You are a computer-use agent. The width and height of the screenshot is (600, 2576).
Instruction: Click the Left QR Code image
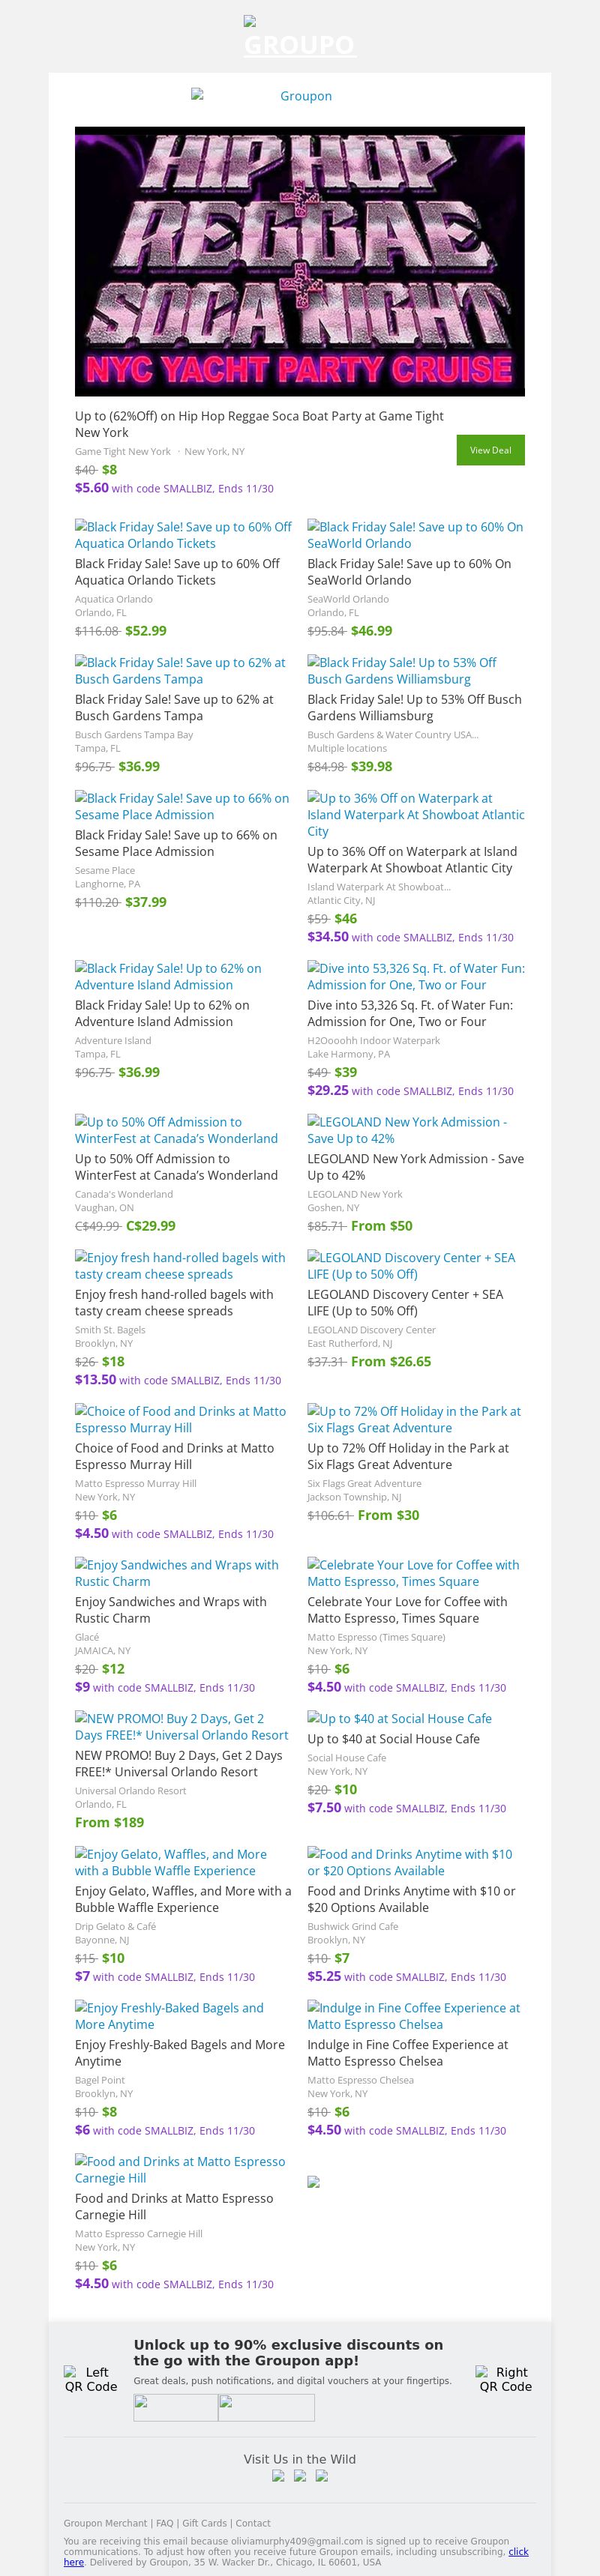tap(91, 2378)
